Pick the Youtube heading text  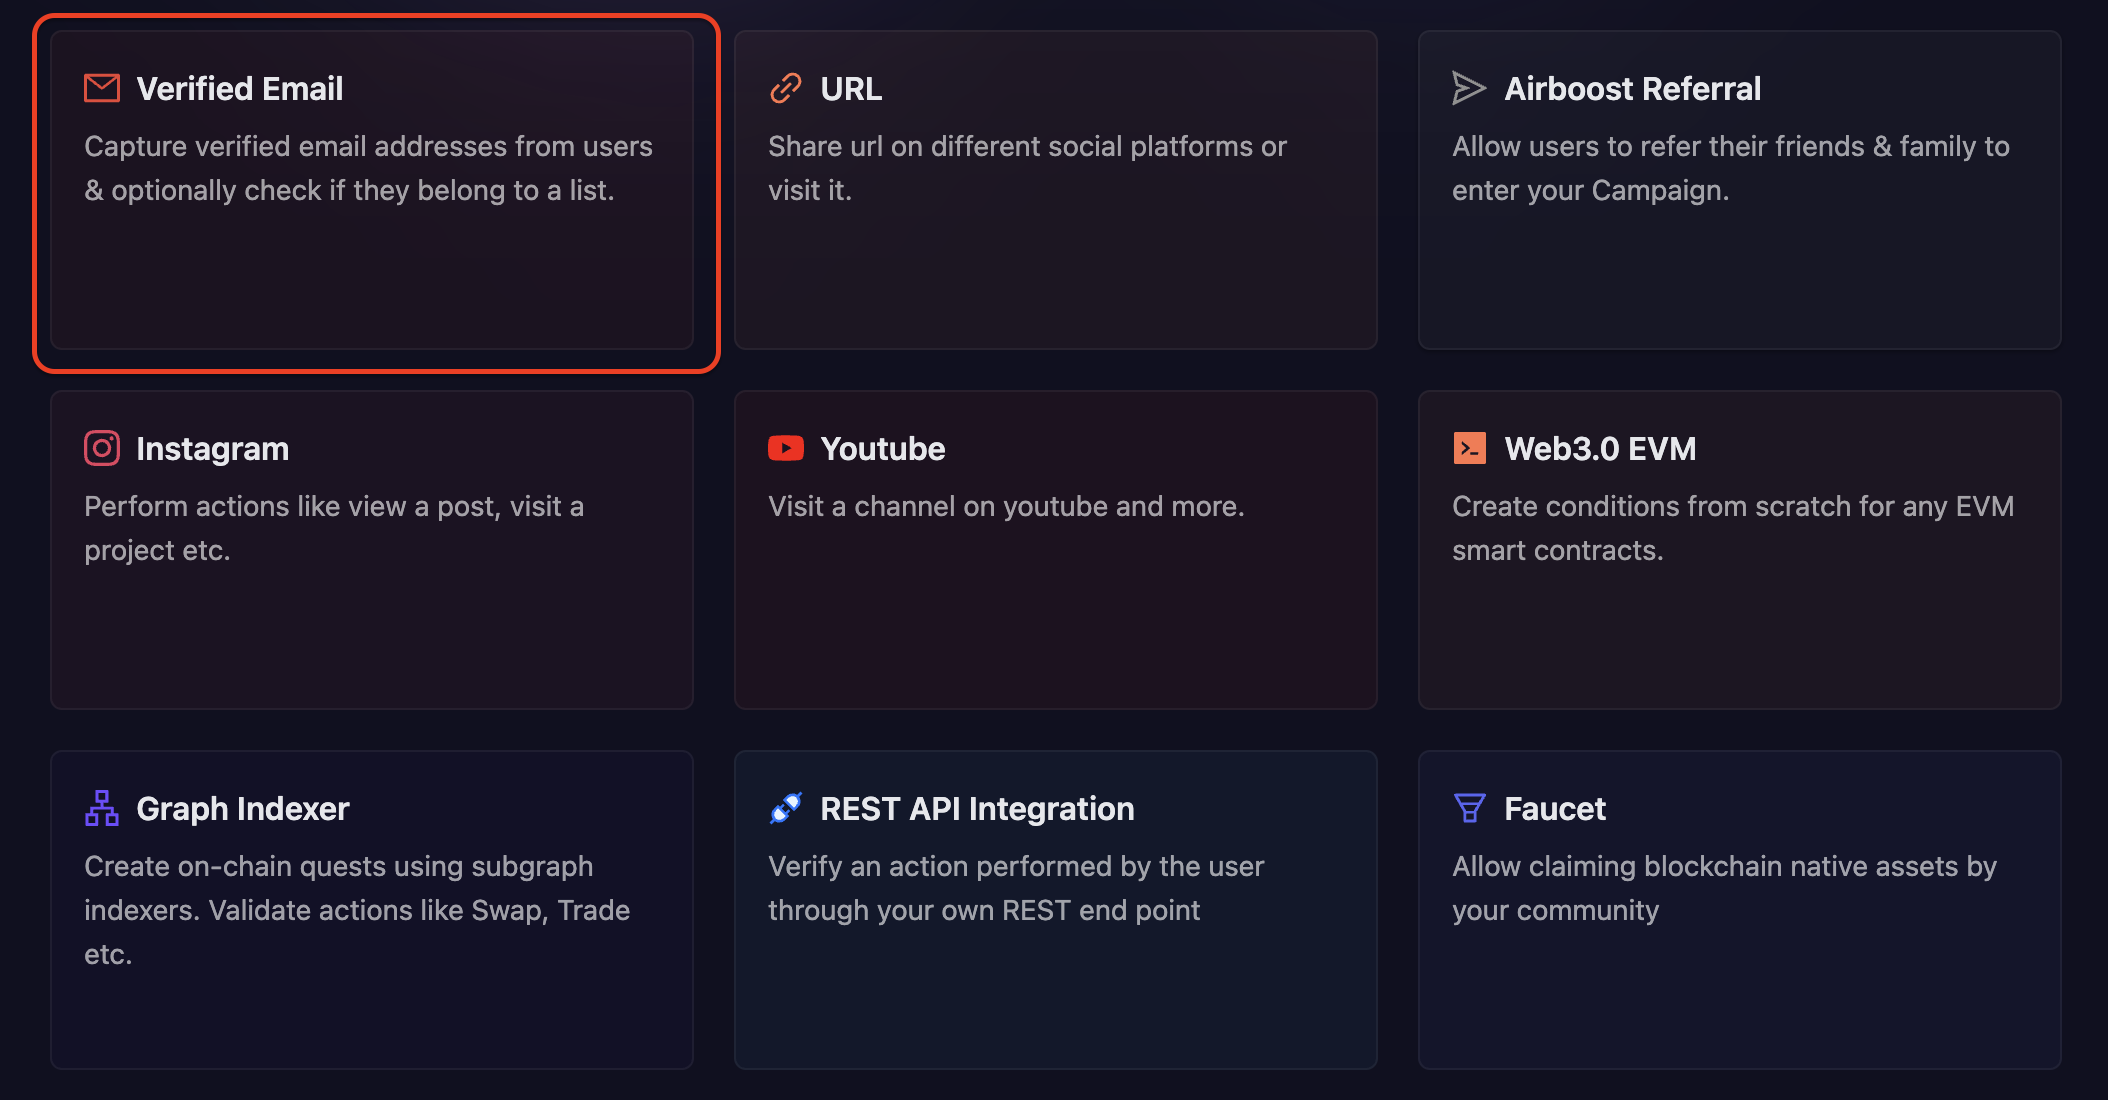tap(882, 449)
